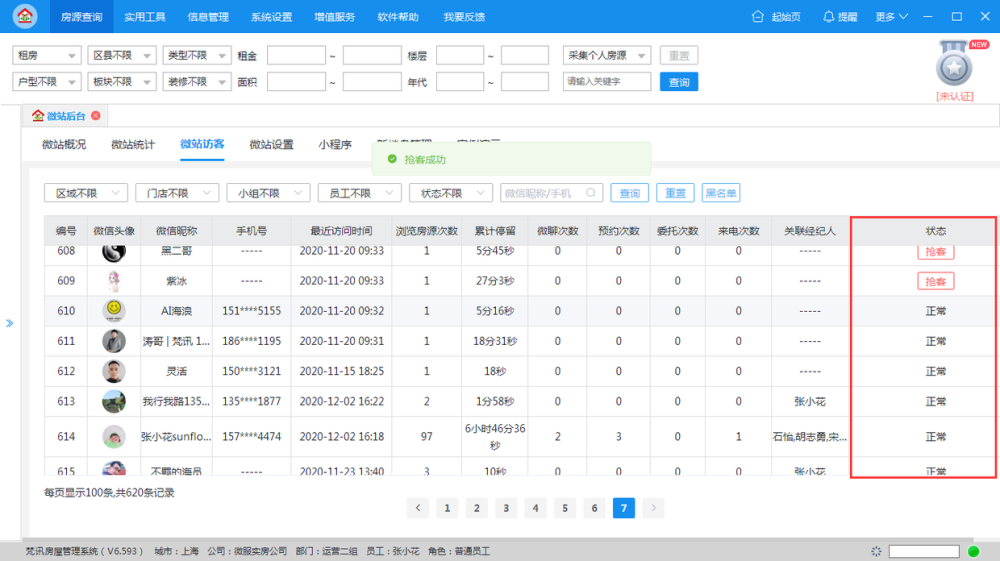Open the 门店不限 filter dropdown
1000x561 pixels.
coord(177,193)
